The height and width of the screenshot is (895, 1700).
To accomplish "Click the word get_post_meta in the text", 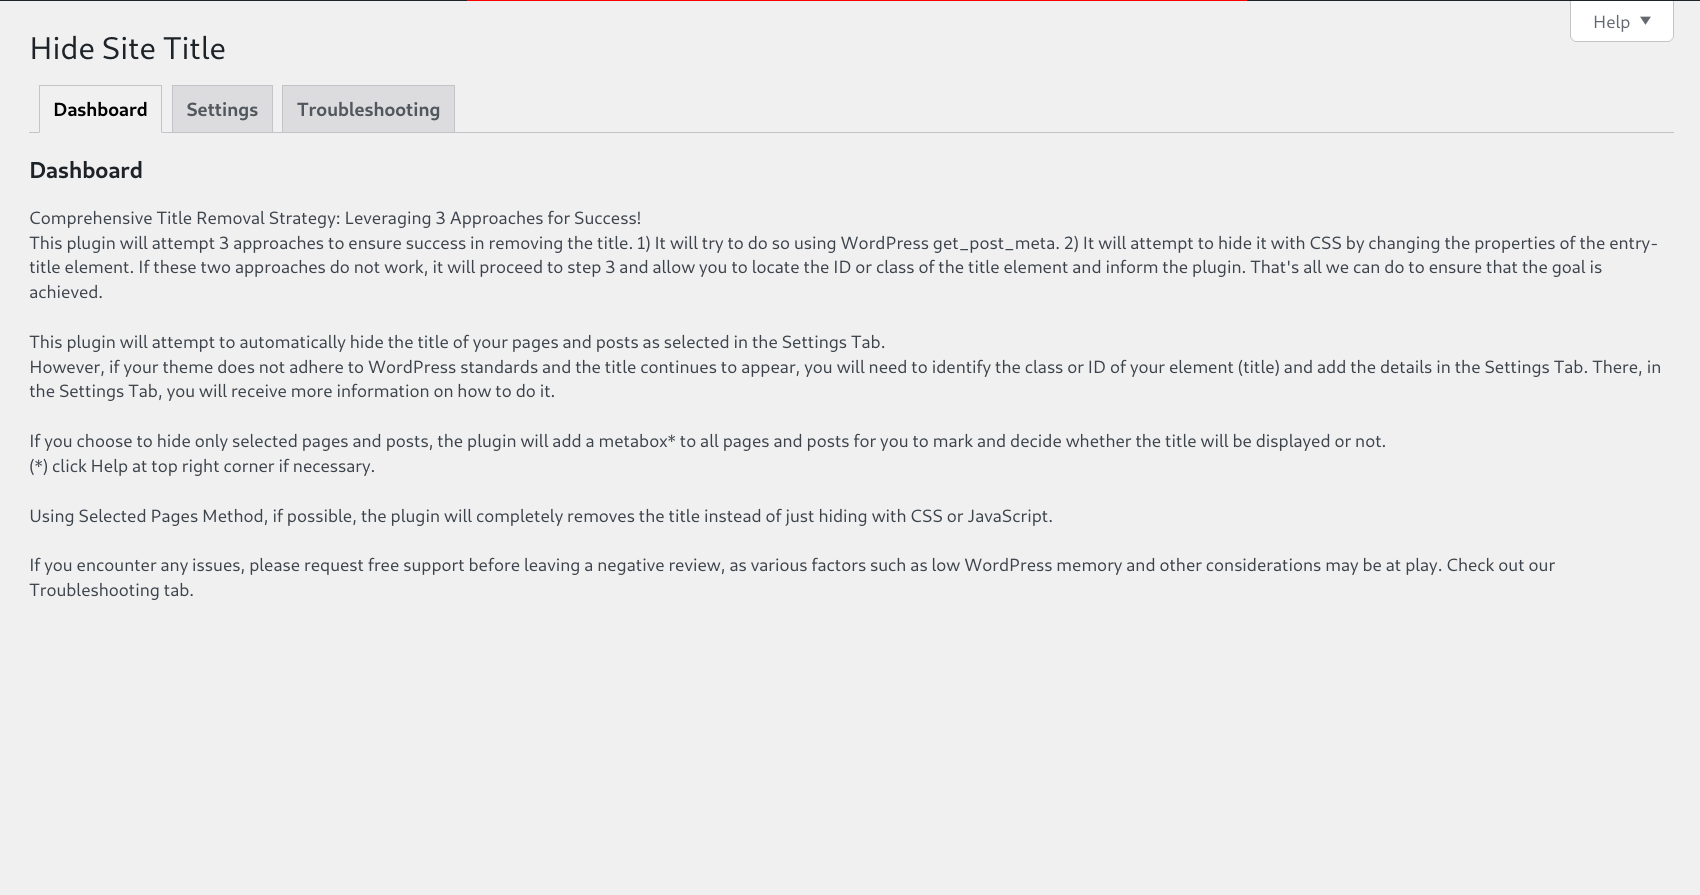I will pyautogui.click(x=994, y=243).
